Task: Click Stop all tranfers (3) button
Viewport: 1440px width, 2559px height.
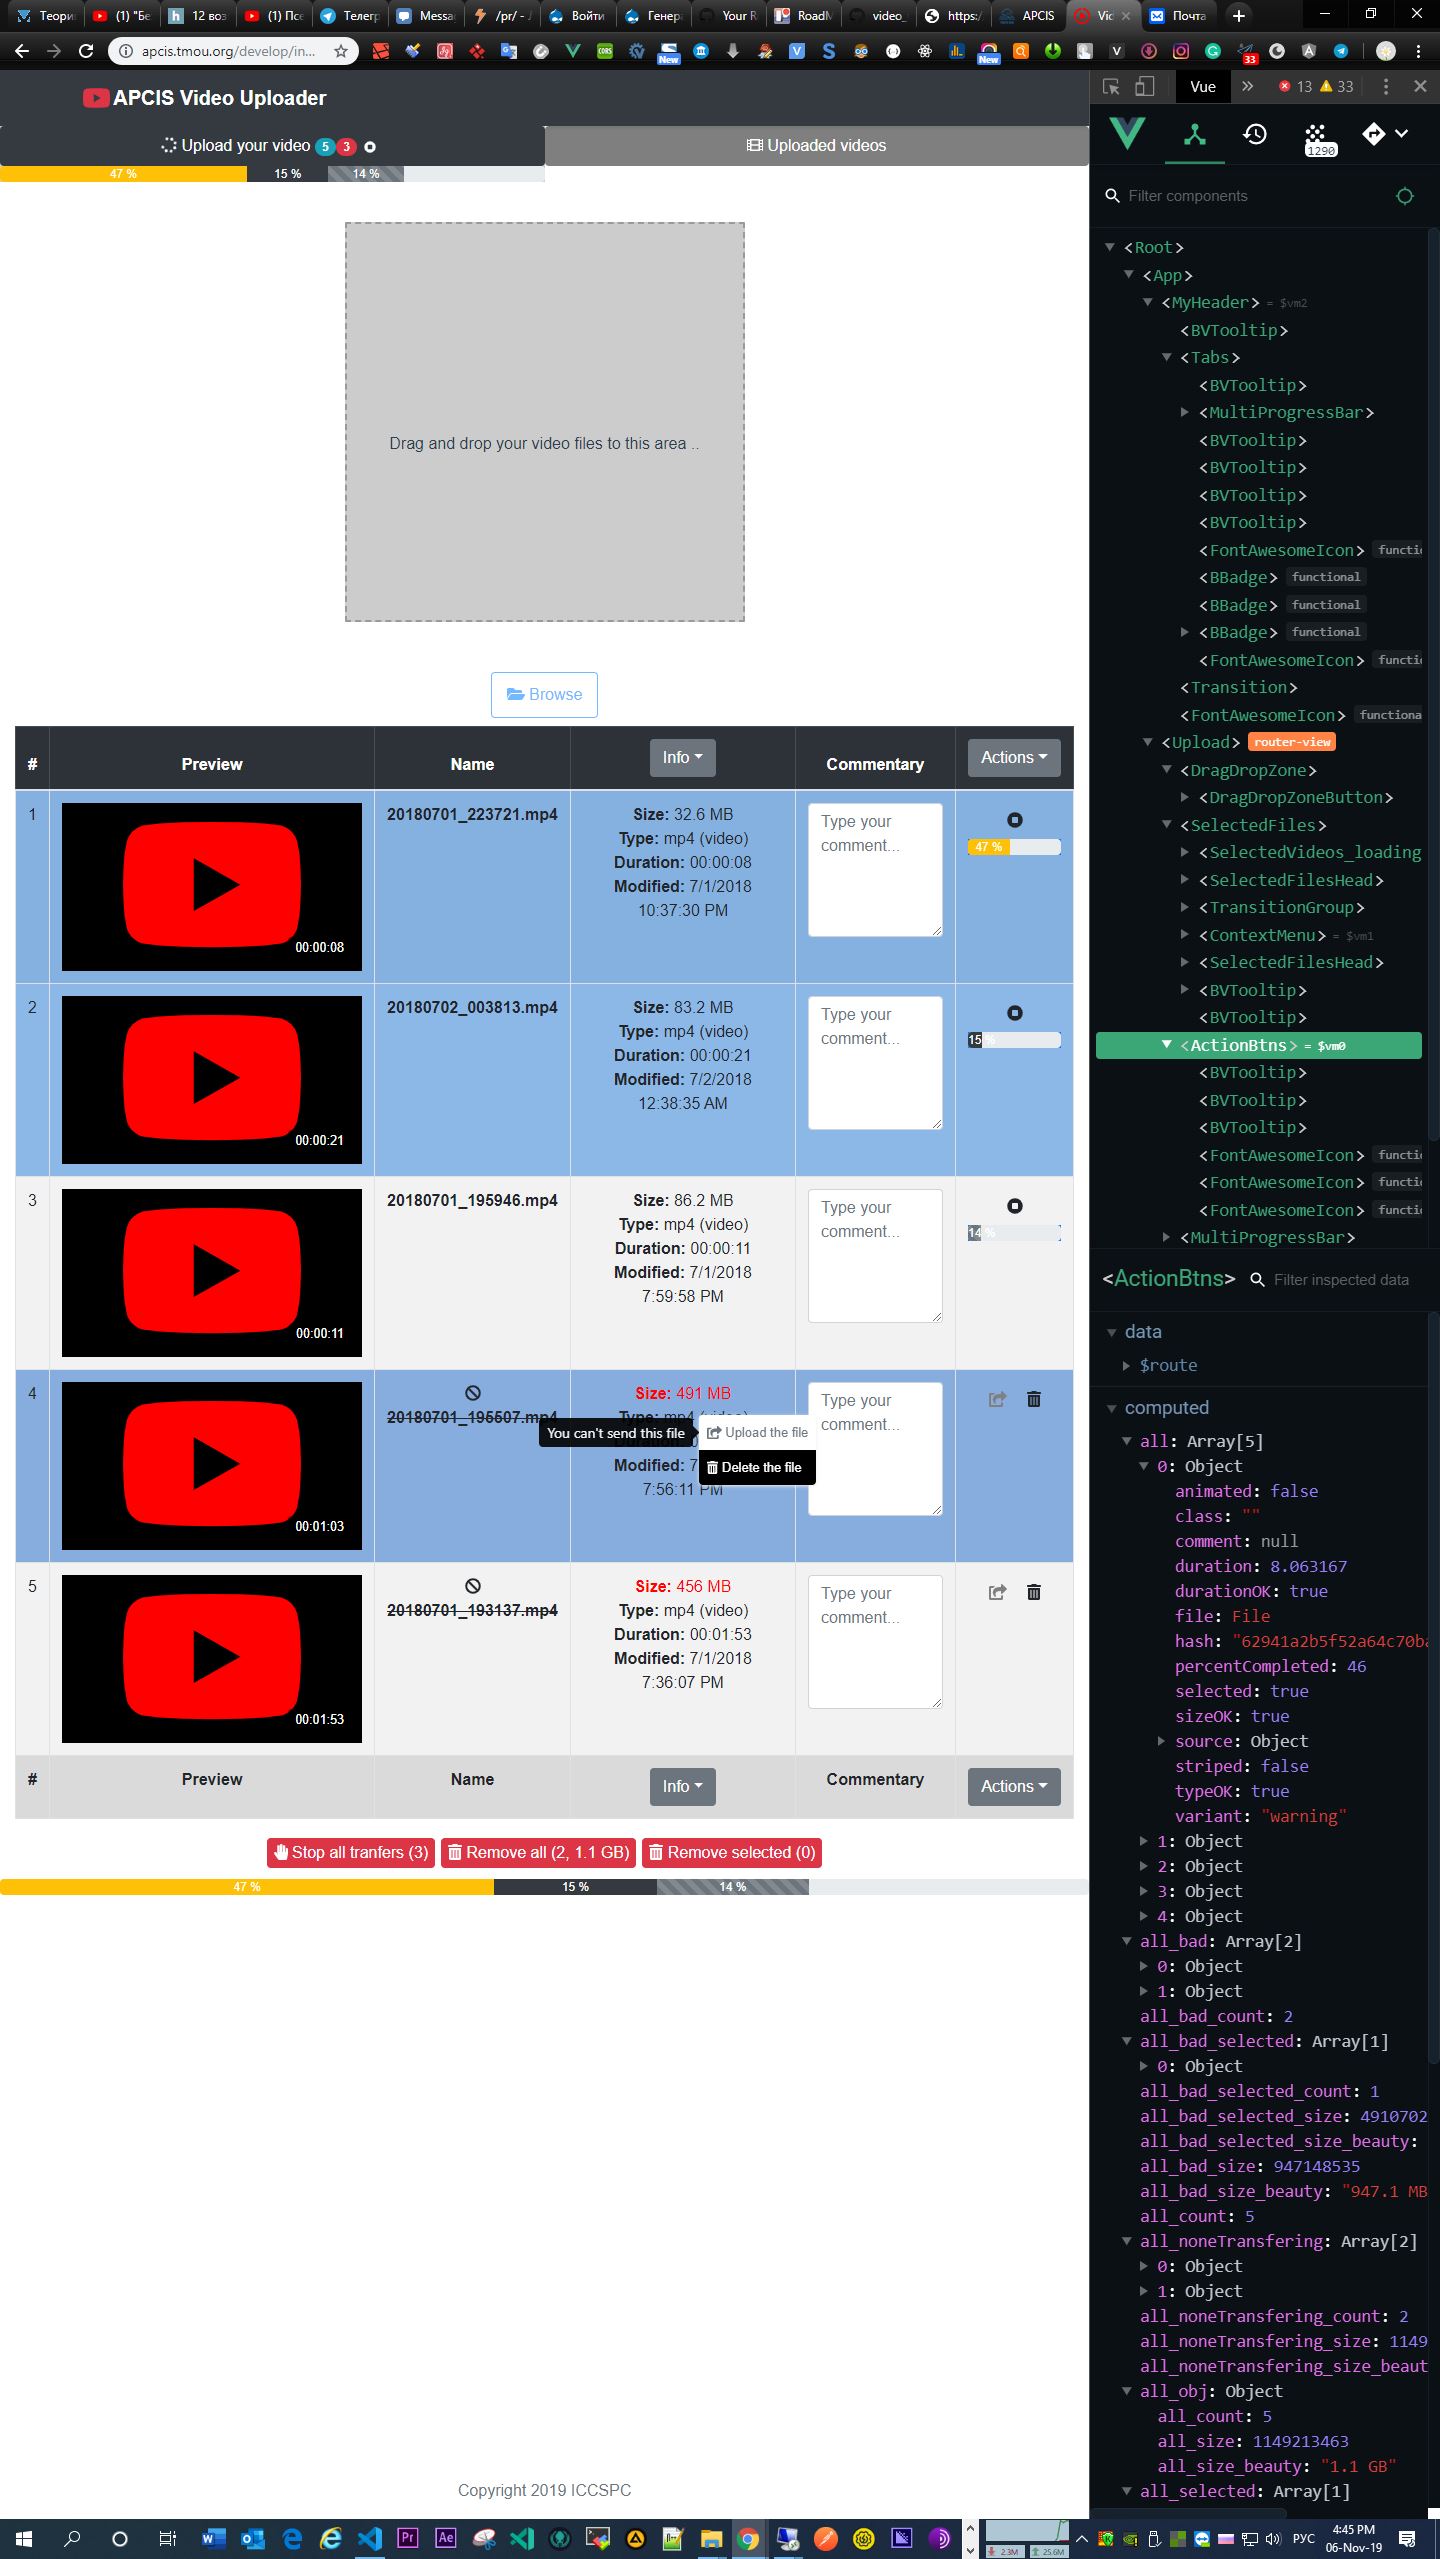Action: coord(351,1853)
